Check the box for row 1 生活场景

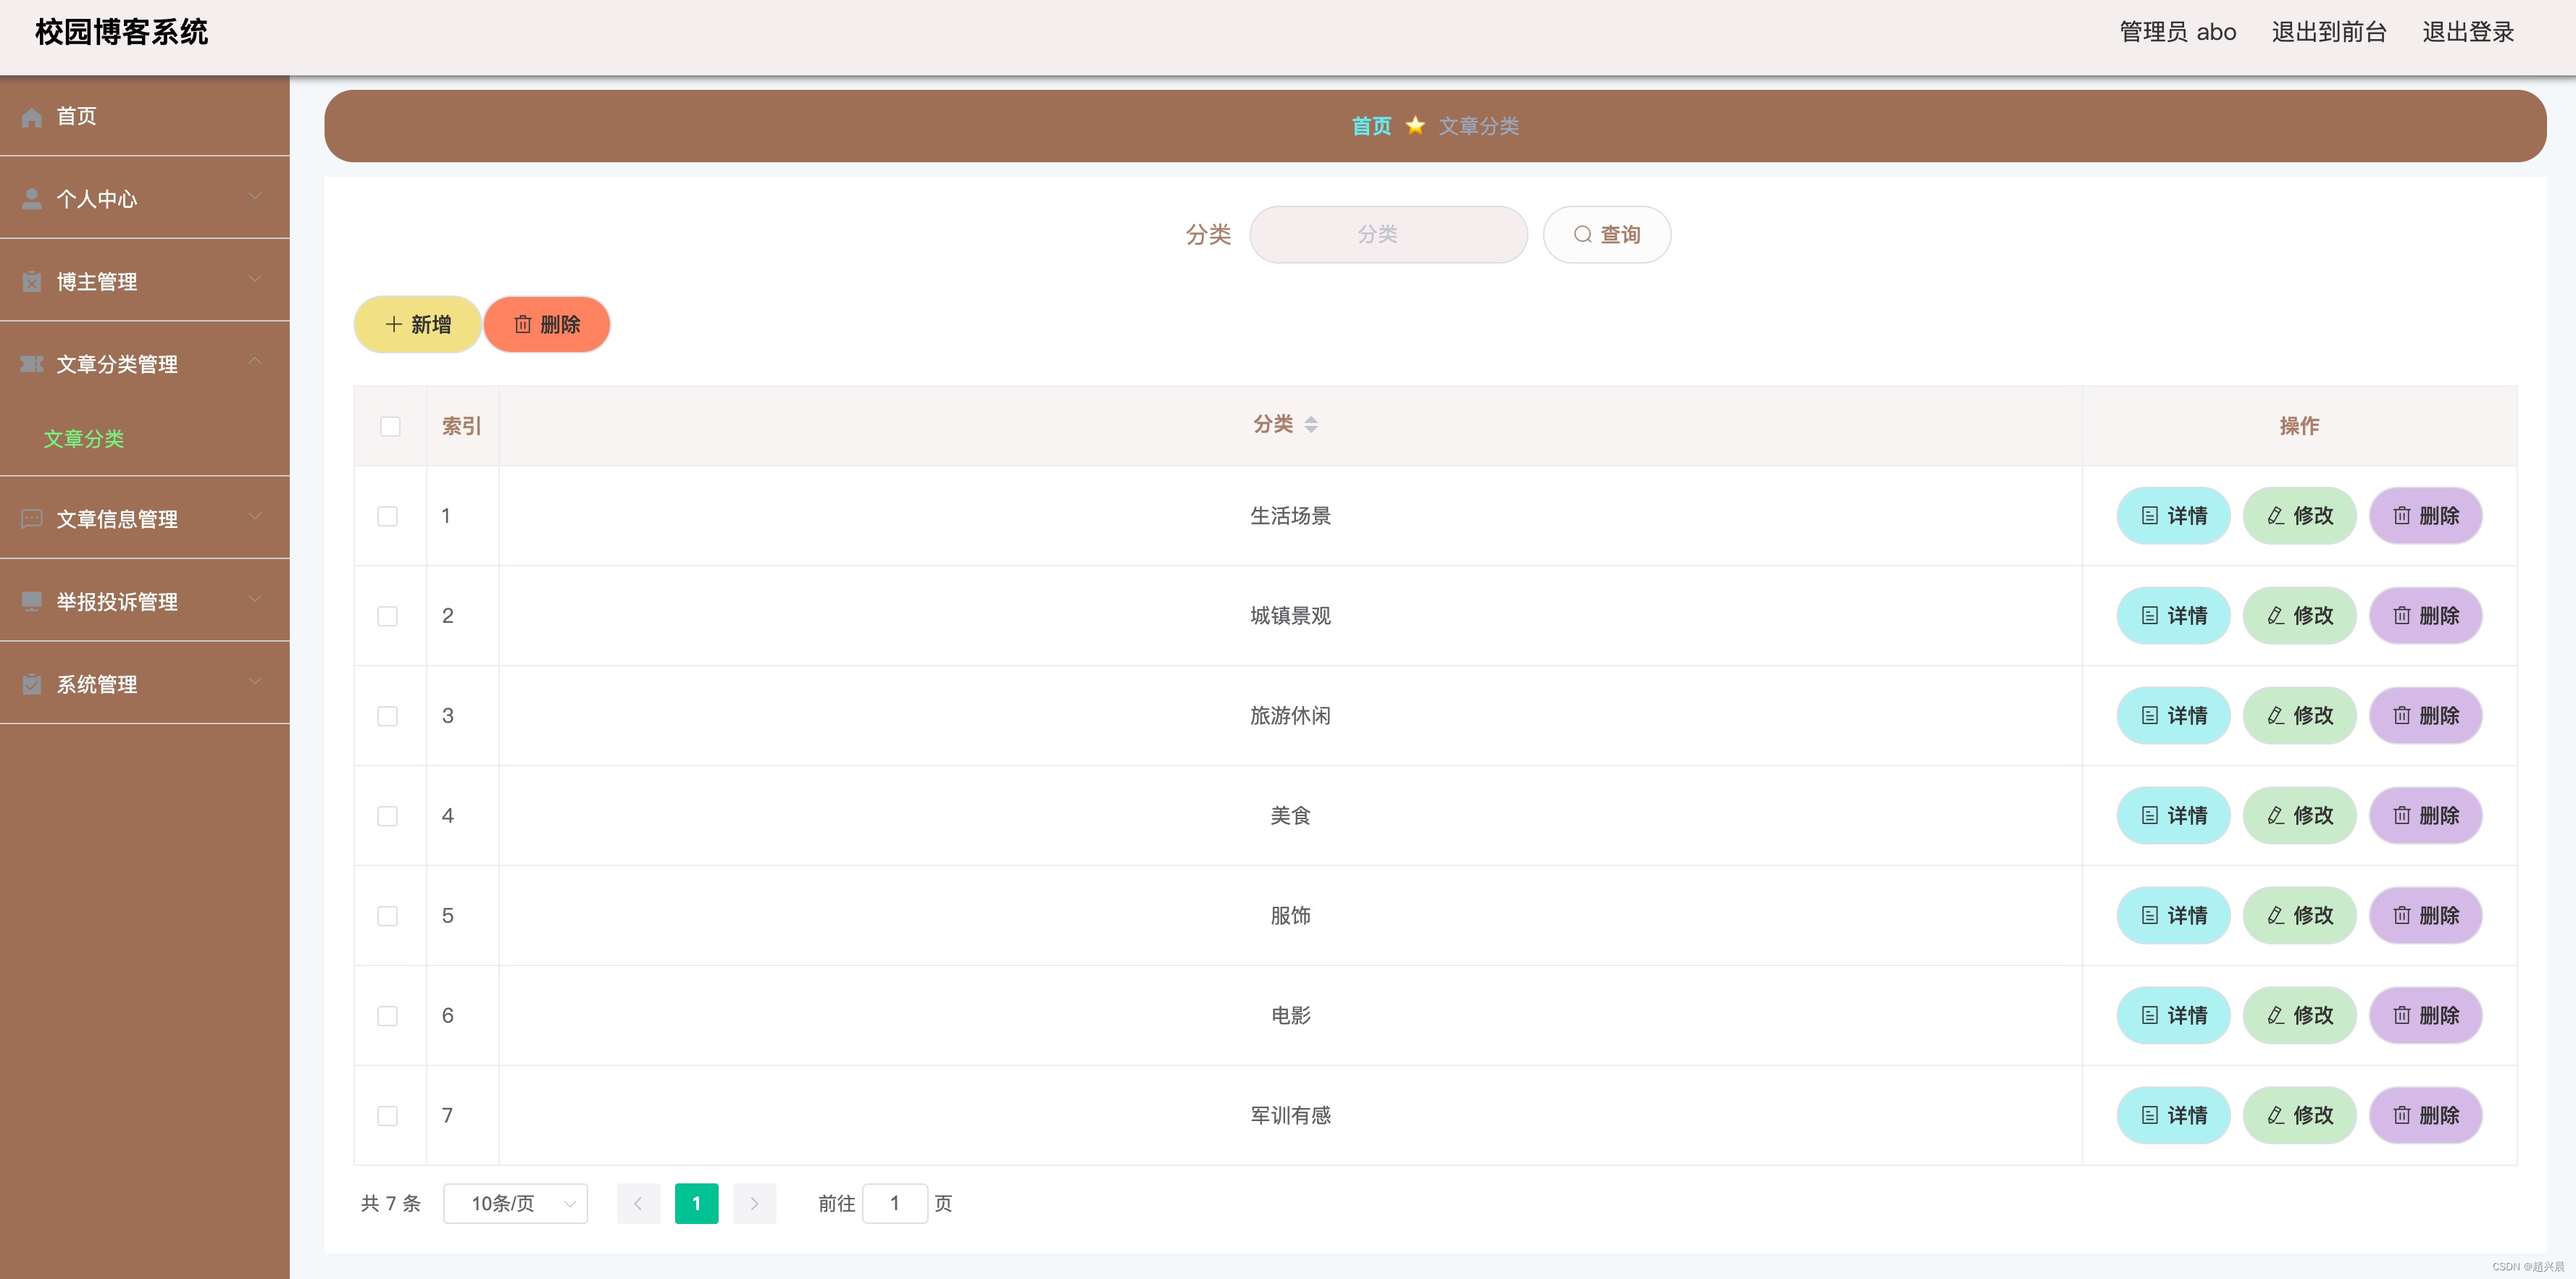[x=387, y=516]
